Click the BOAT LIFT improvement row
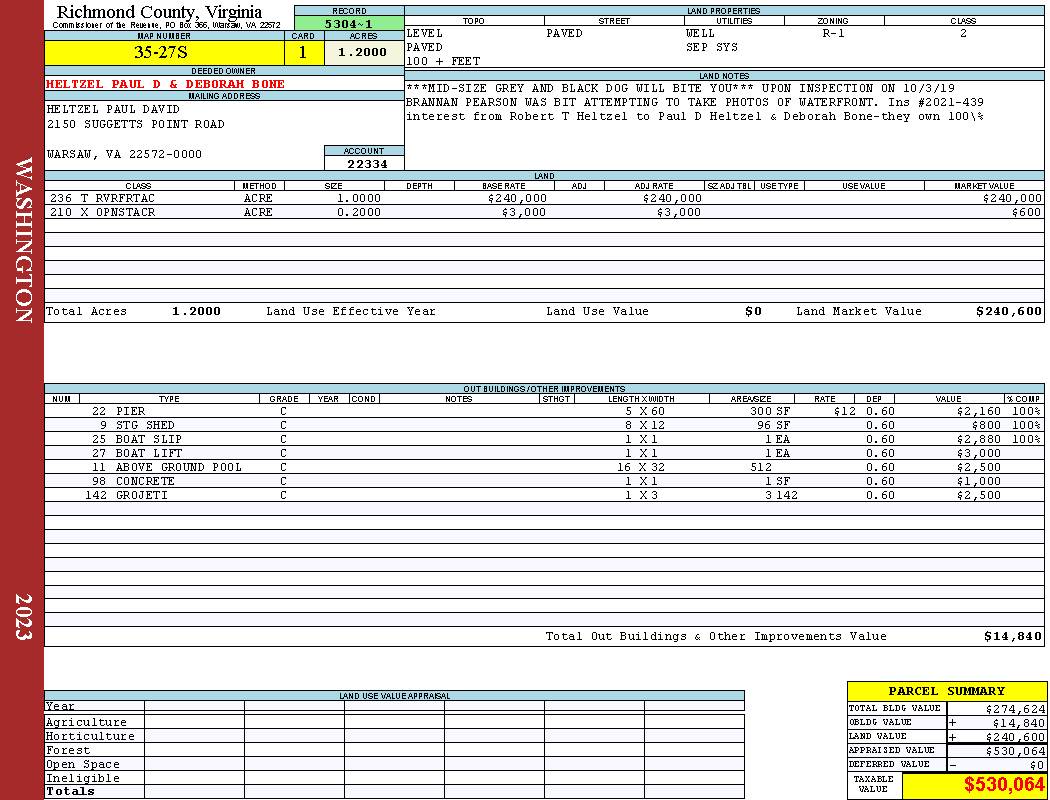 [x=544, y=454]
